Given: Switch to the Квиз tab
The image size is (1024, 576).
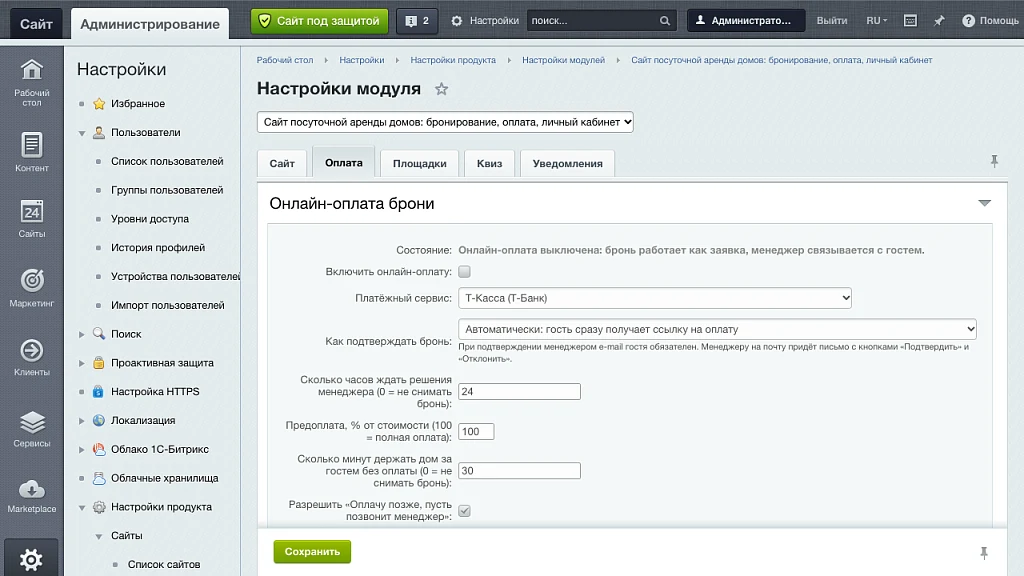Looking at the screenshot, I should [490, 163].
